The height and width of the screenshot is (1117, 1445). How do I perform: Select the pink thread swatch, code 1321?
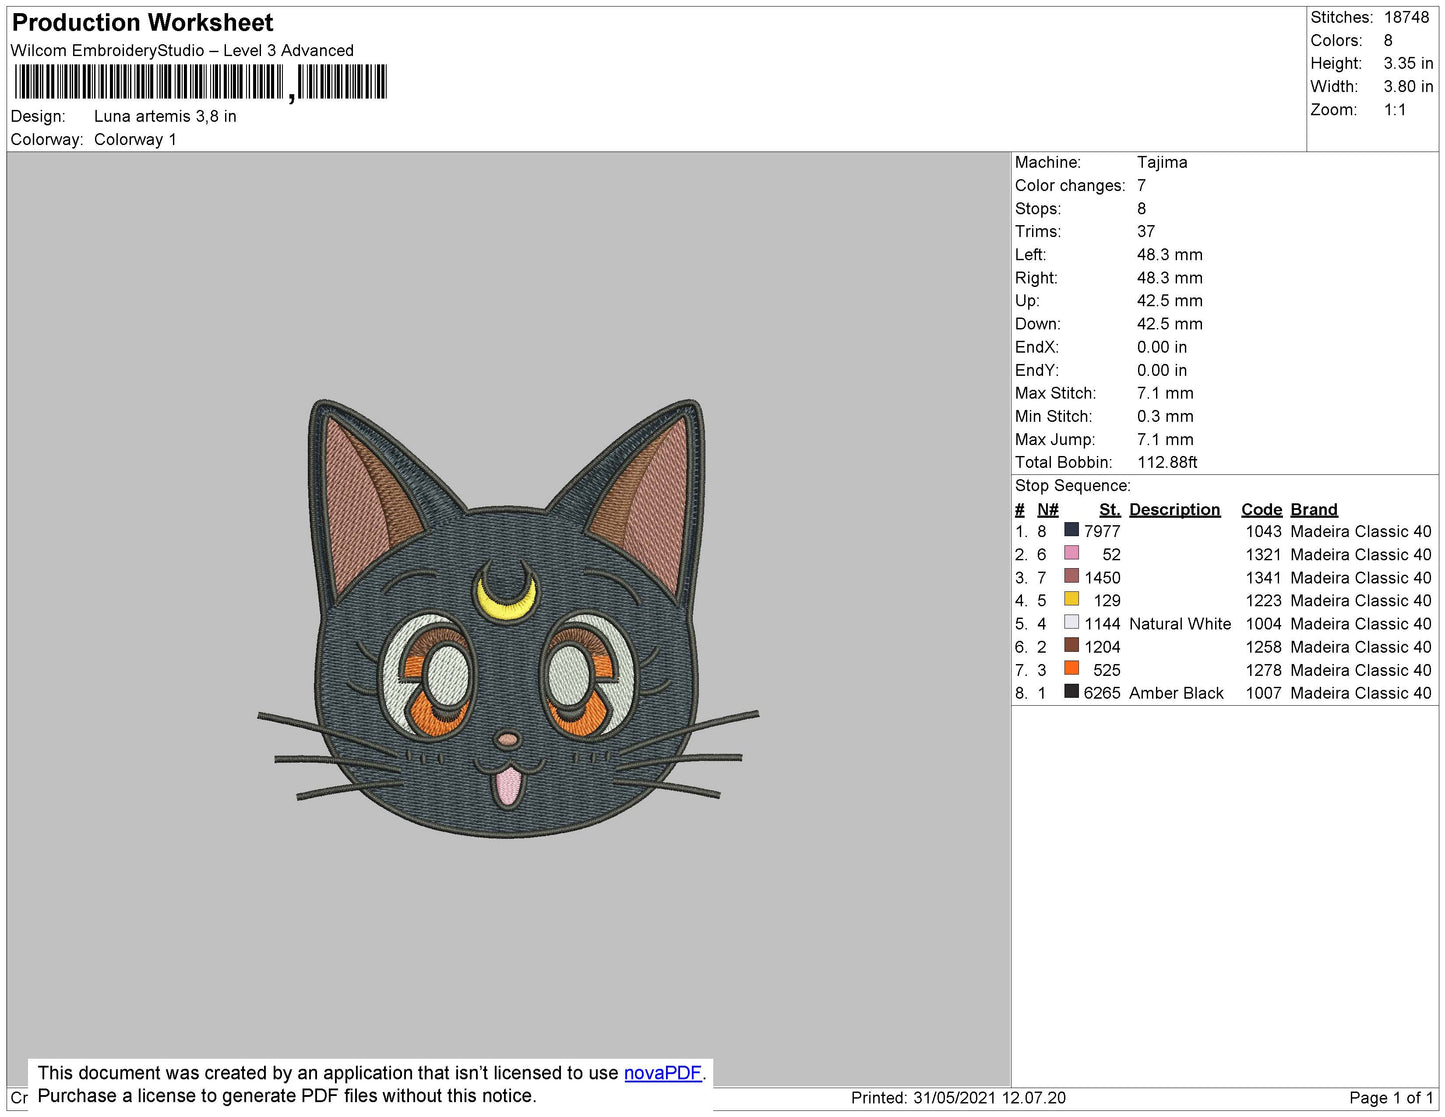1071,553
